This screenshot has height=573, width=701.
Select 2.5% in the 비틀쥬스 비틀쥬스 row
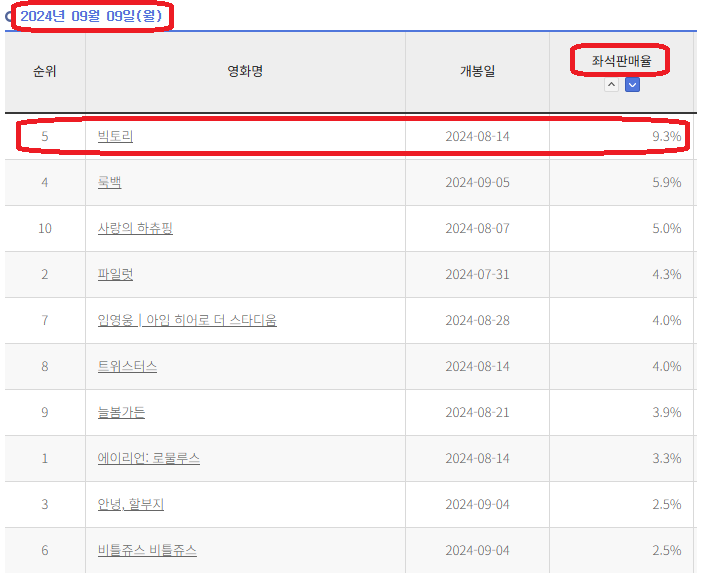tap(667, 550)
